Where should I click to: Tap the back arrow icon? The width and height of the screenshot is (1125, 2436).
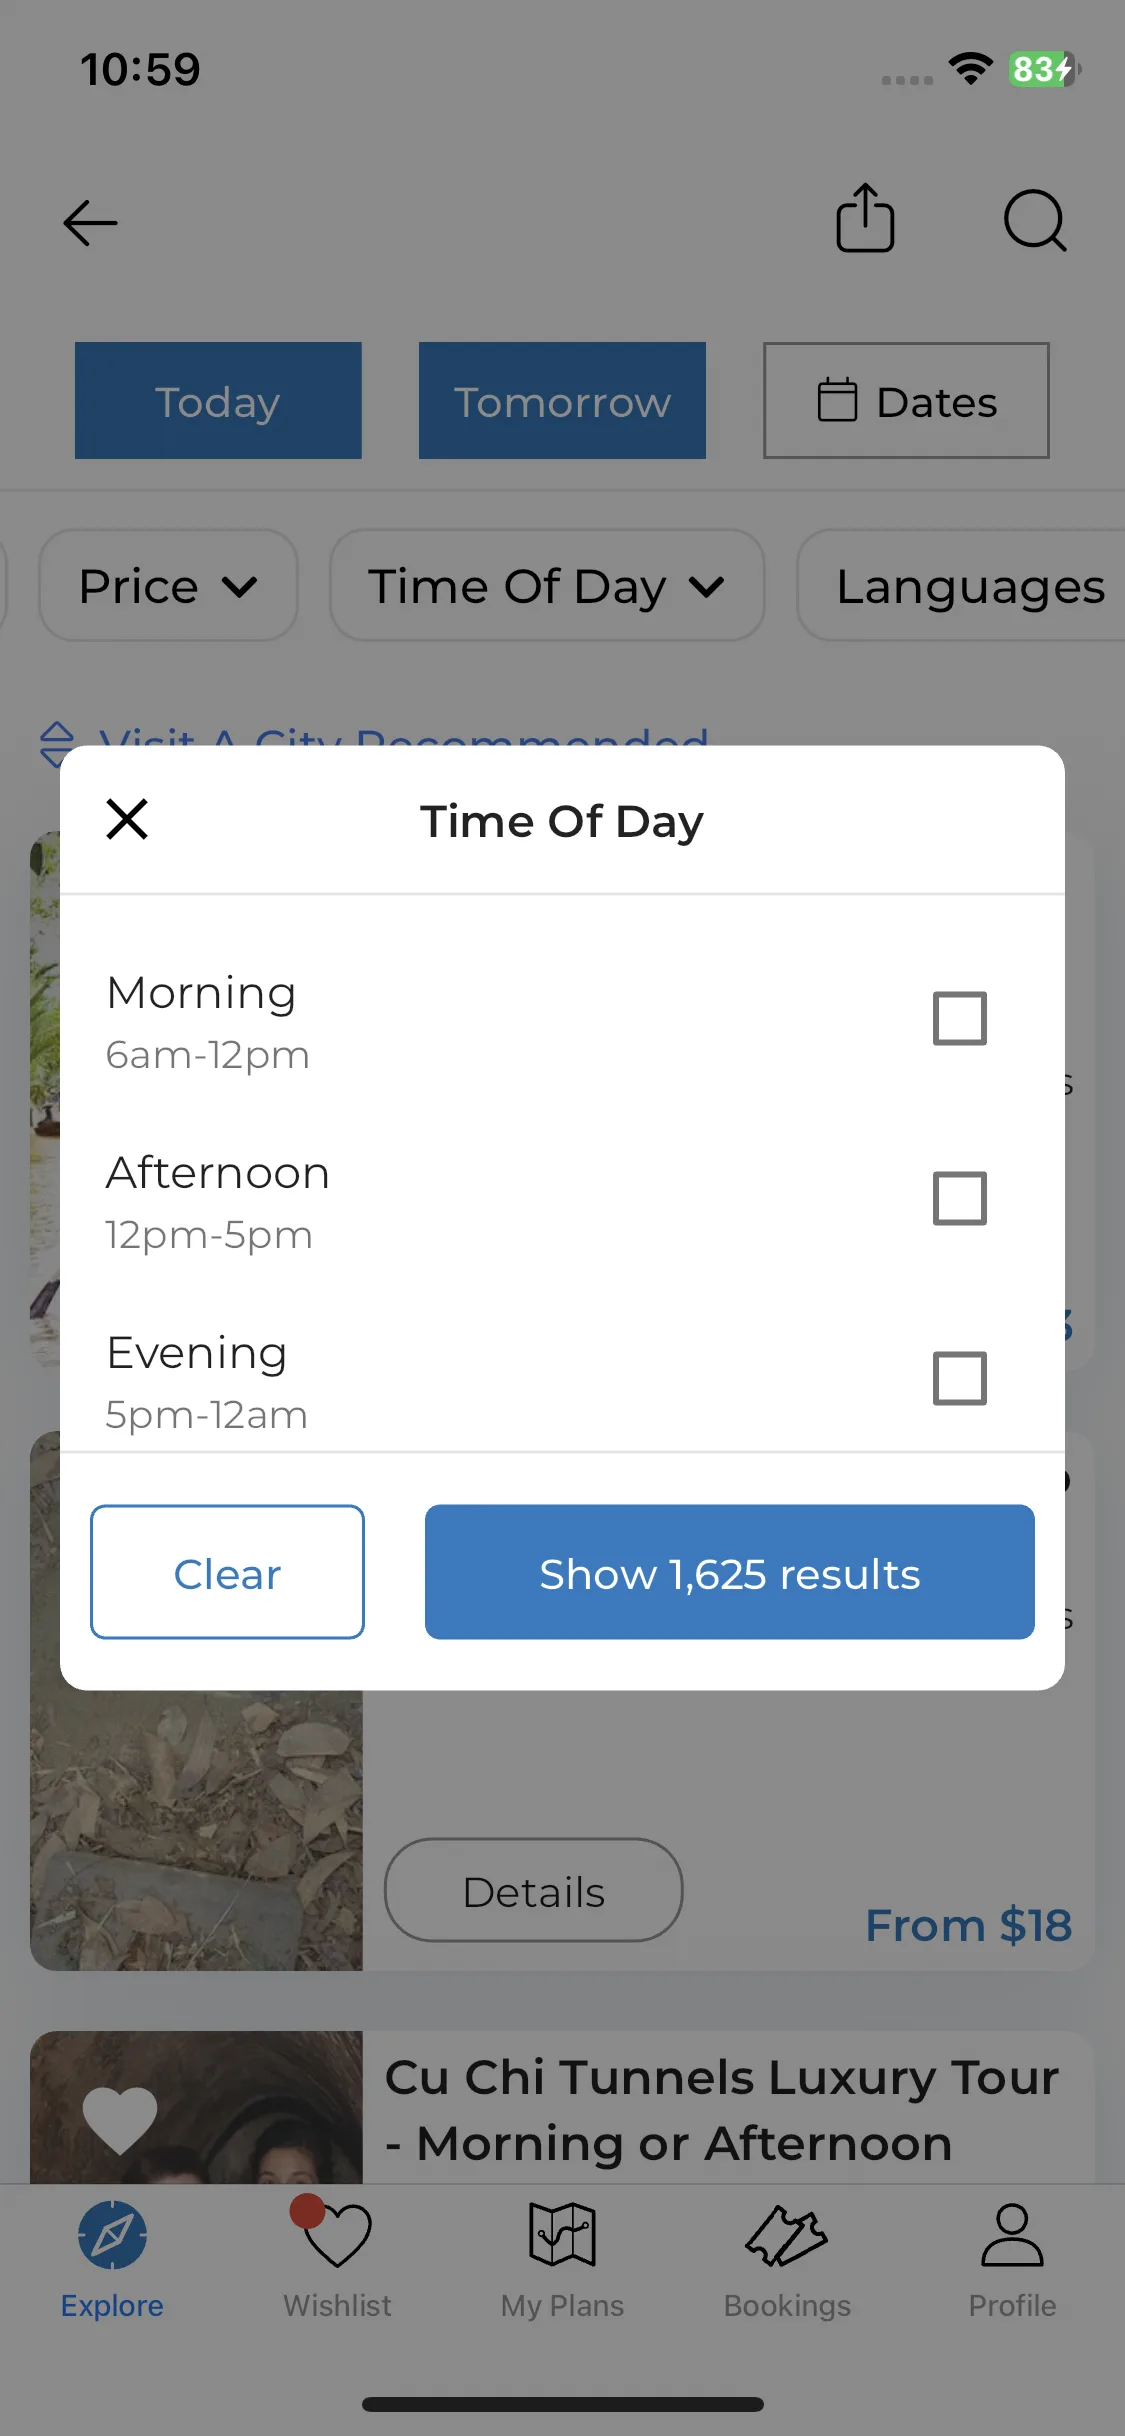(x=90, y=222)
